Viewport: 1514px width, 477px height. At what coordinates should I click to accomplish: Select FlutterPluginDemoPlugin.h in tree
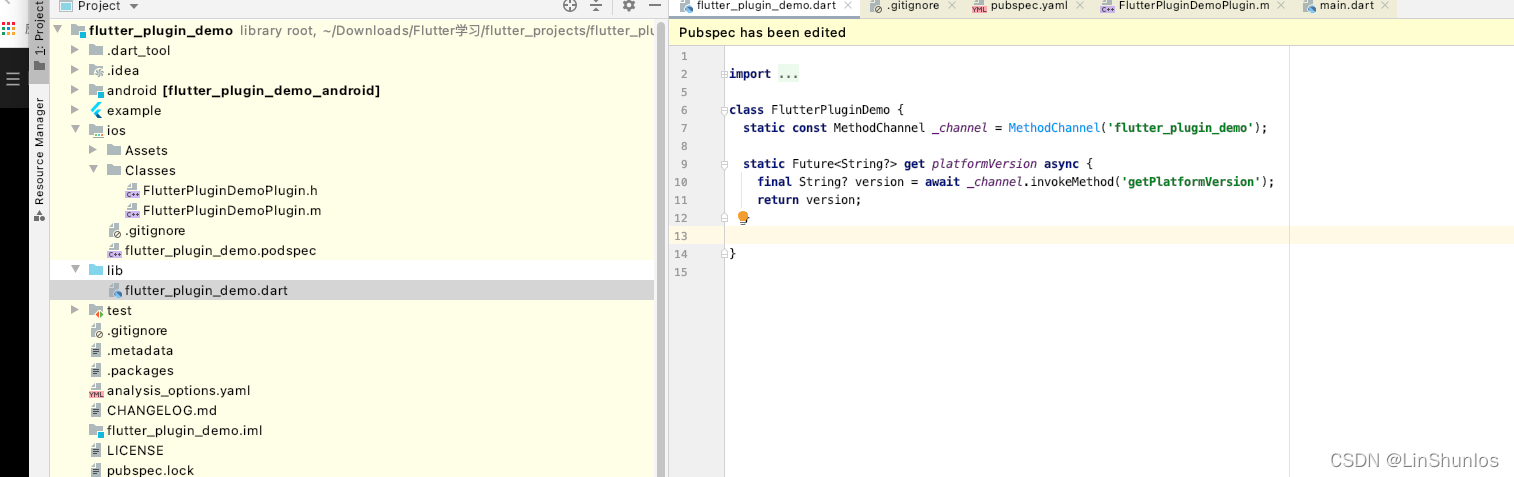[x=230, y=190]
